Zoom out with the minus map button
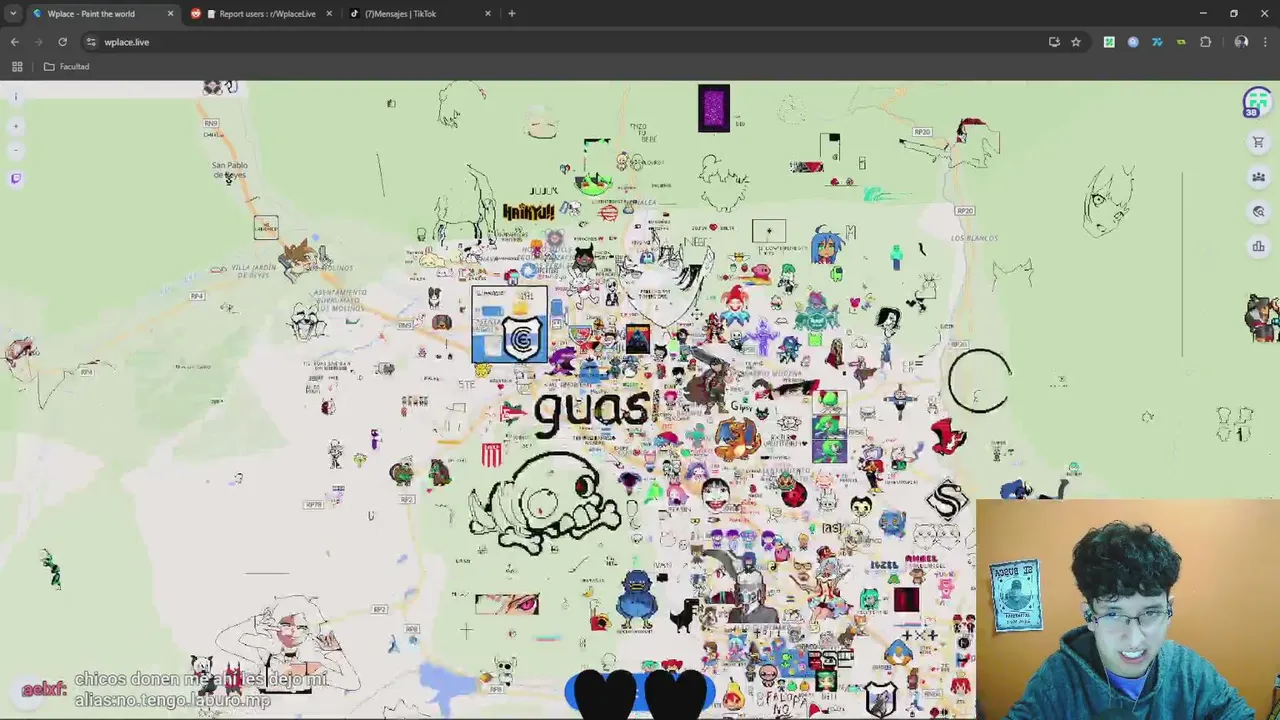 [15, 150]
